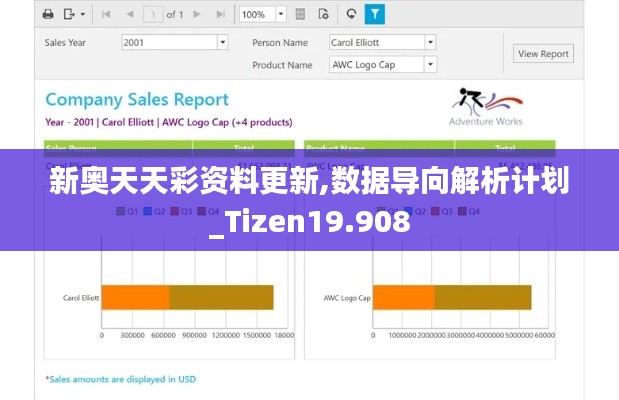619x400 pixels.
Task: Toggle the print layout icon
Action: (300, 15)
